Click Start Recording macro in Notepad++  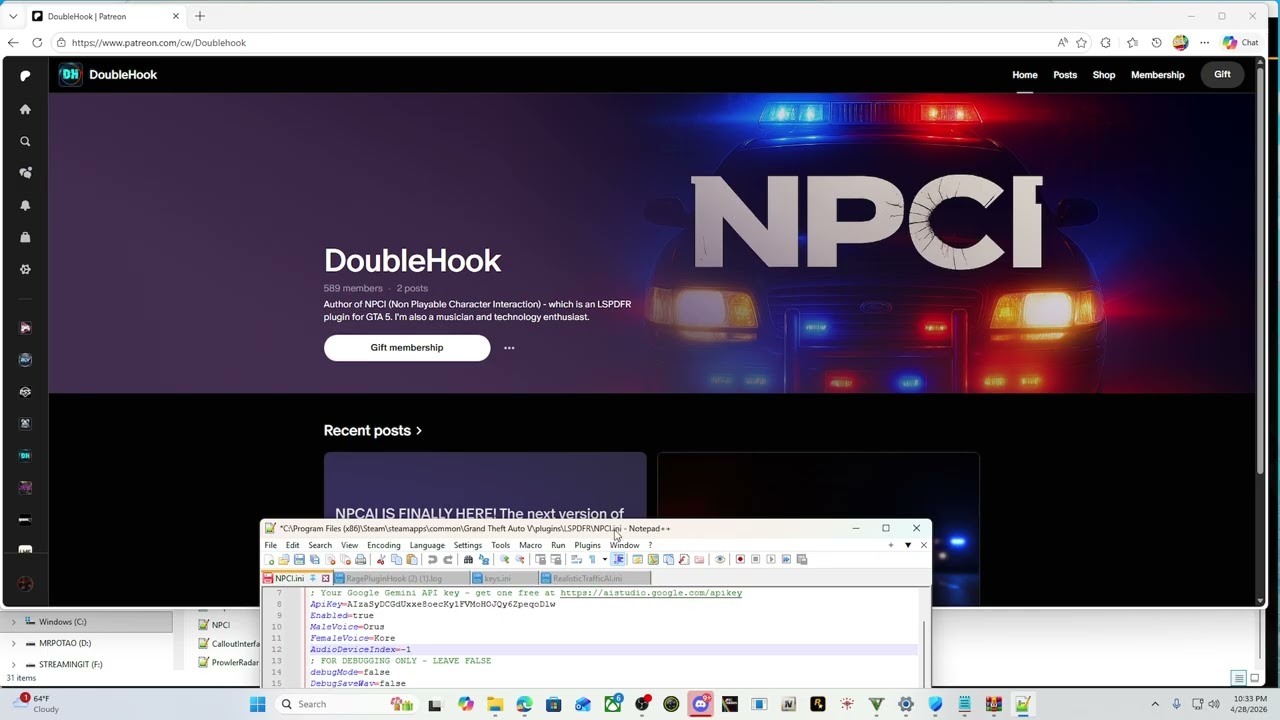pyautogui.click(x=740, y=560)
